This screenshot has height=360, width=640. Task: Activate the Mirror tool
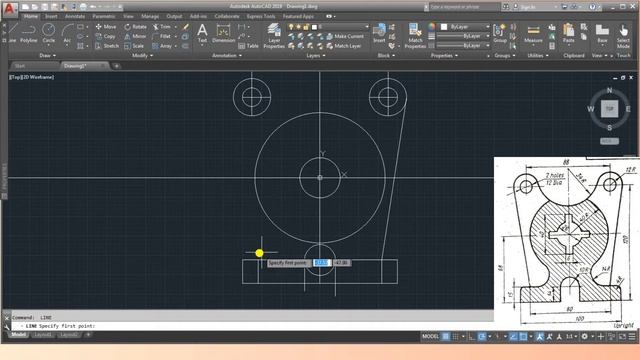[x=135, y=36]
